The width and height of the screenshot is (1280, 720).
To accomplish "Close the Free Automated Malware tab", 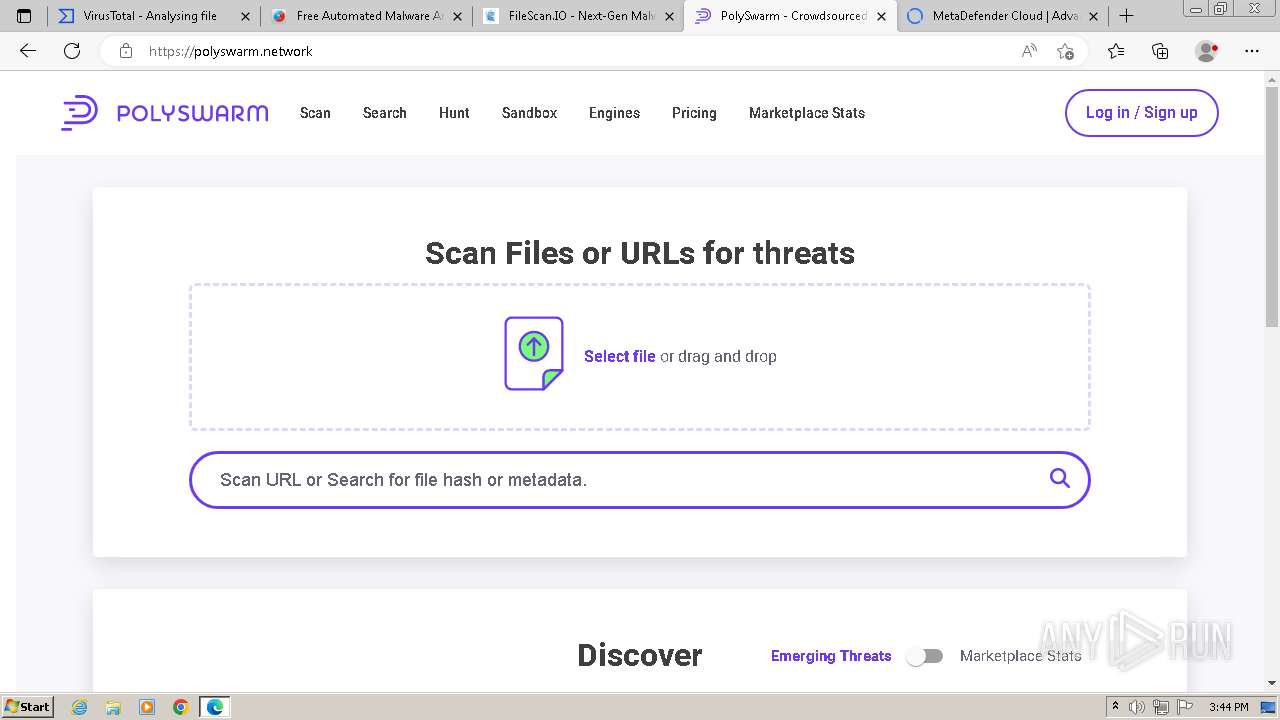I will point(457,16).
